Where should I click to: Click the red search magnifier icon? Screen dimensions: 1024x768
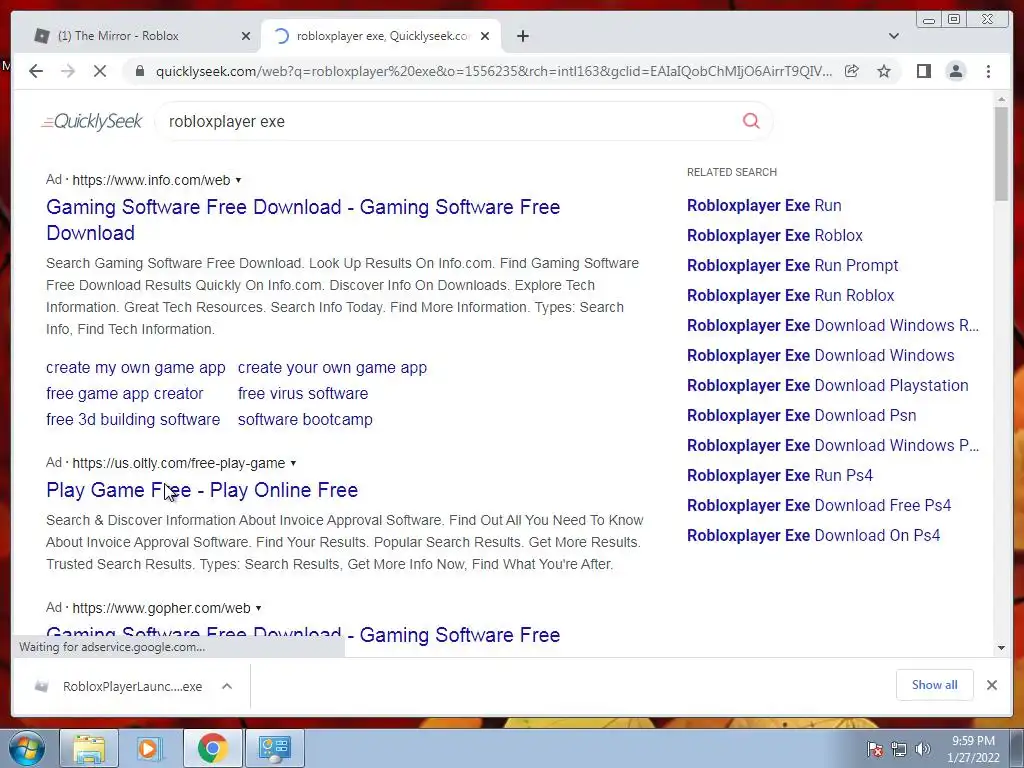(751, 121)
